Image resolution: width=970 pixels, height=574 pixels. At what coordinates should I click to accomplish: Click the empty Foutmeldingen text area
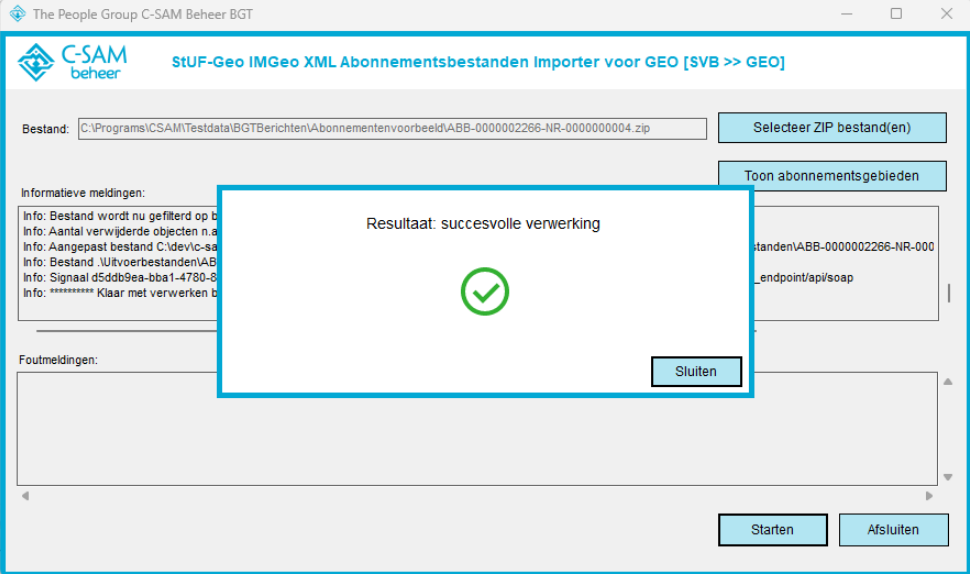477,429
